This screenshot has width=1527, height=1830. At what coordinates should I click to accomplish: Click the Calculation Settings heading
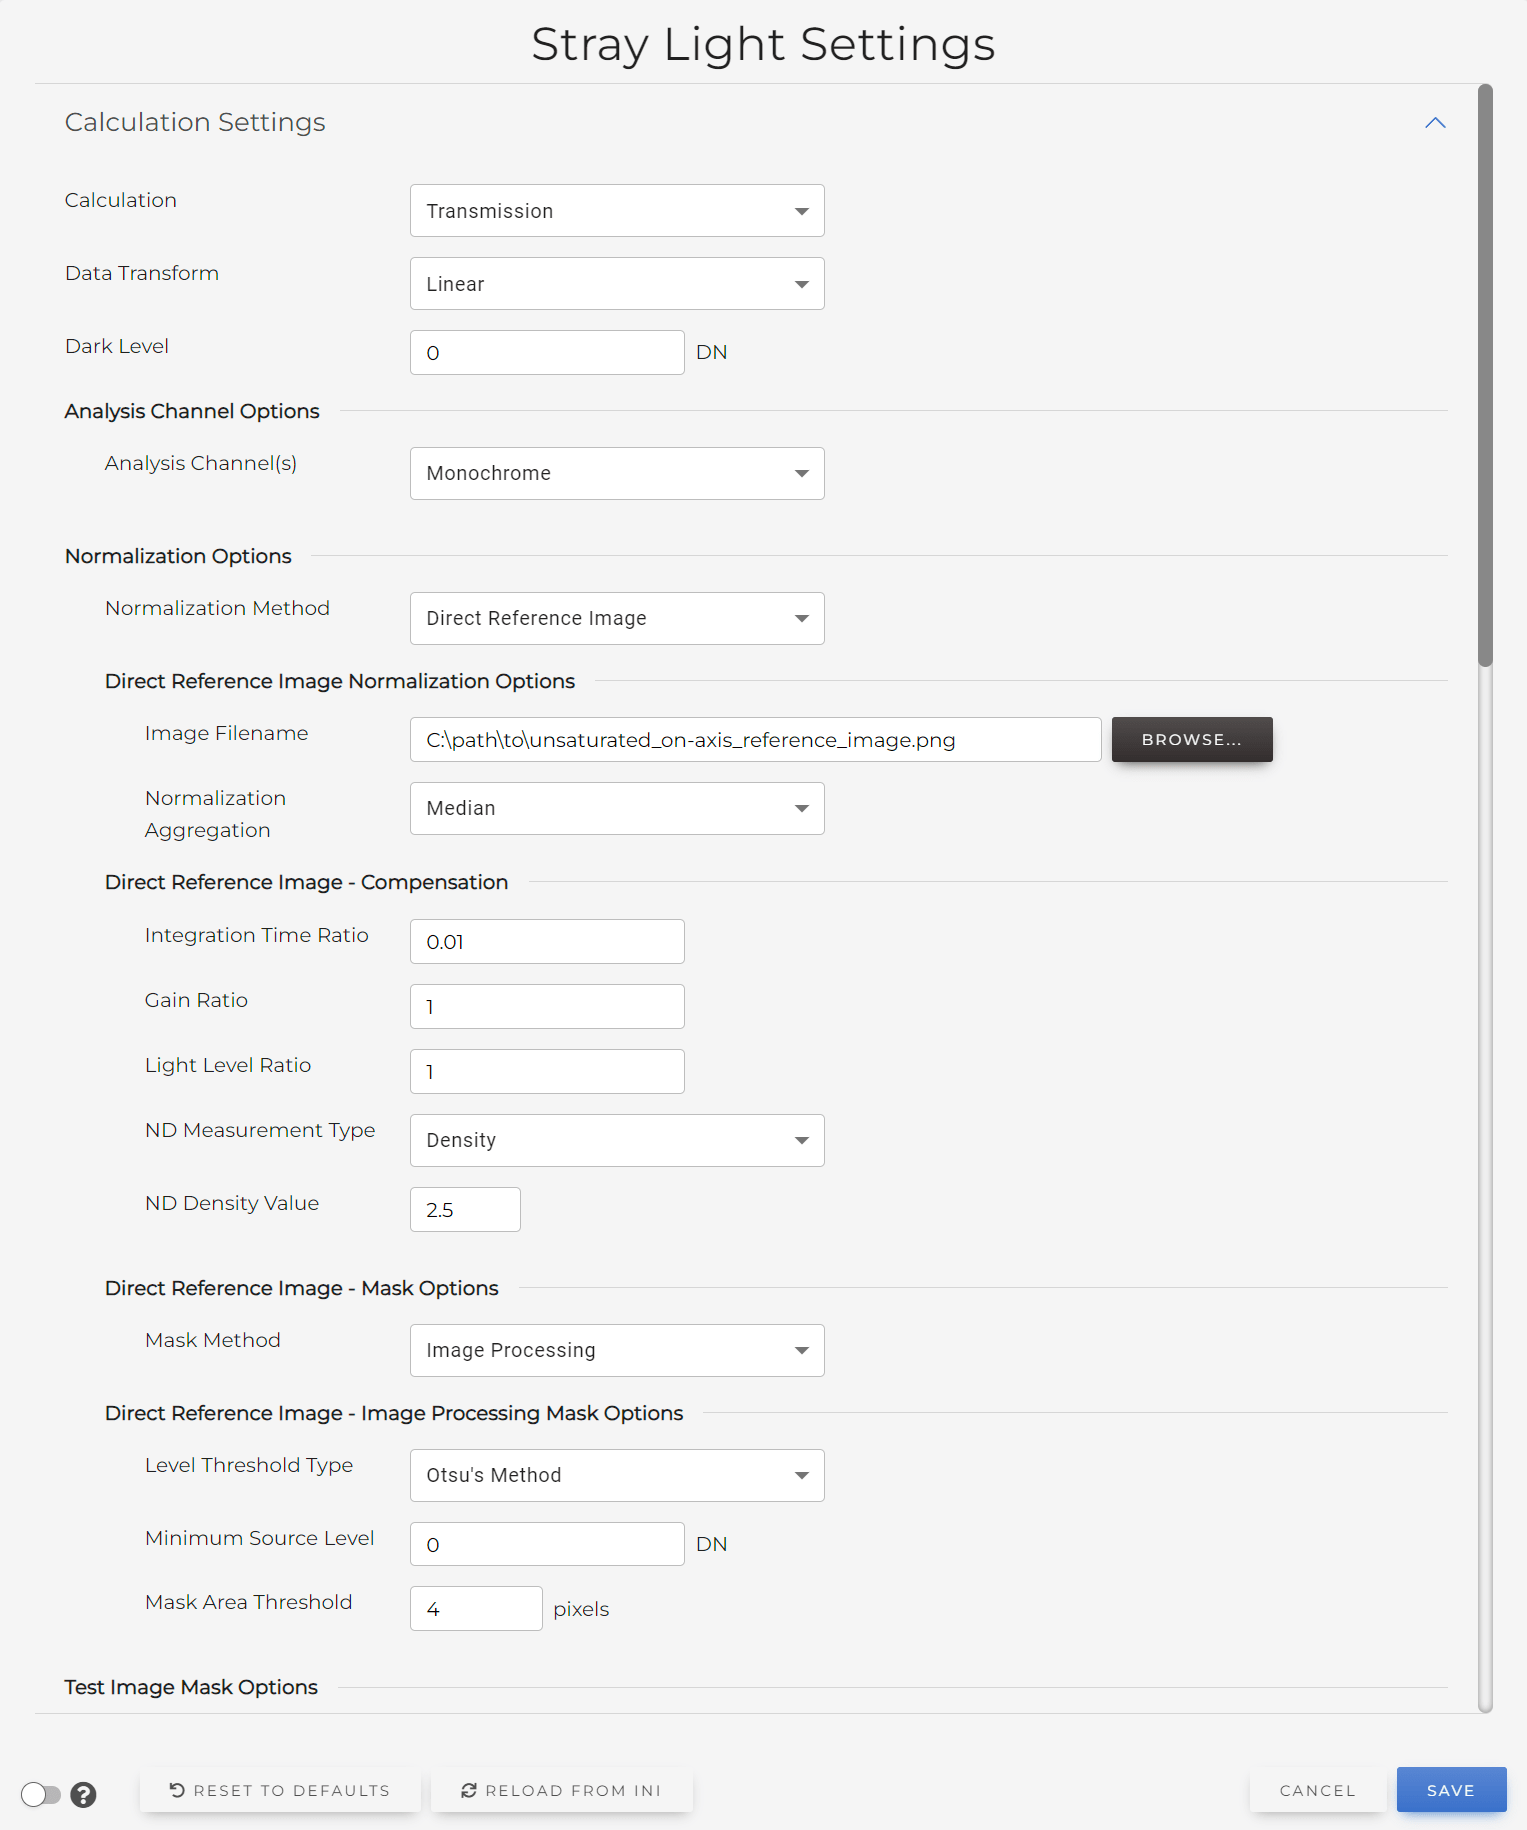(195, 122)
